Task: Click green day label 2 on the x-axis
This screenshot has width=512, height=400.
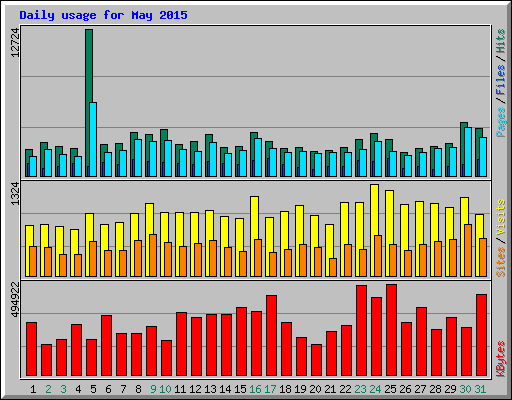Action: tap(48, 389)
